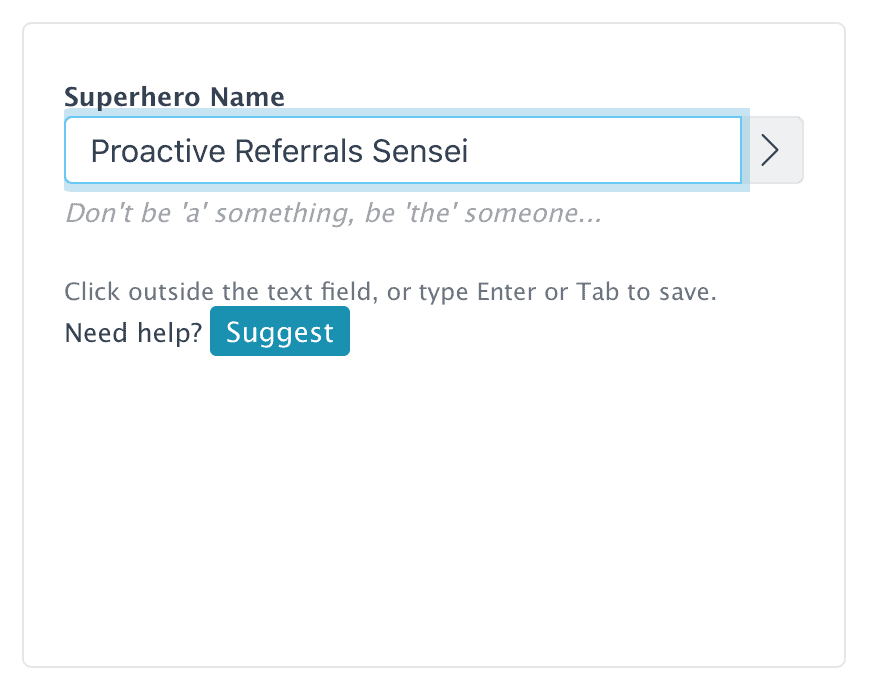Click the 'Need help?' text

pyautogui.click(x=133, y=332)
